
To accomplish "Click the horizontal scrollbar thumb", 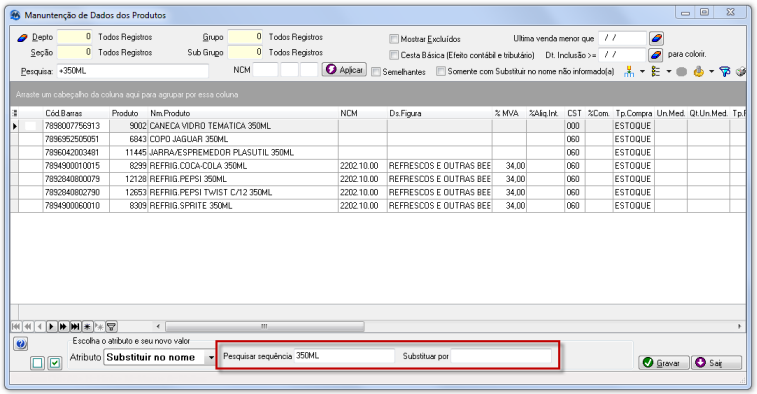I will (x=264, y=326).
